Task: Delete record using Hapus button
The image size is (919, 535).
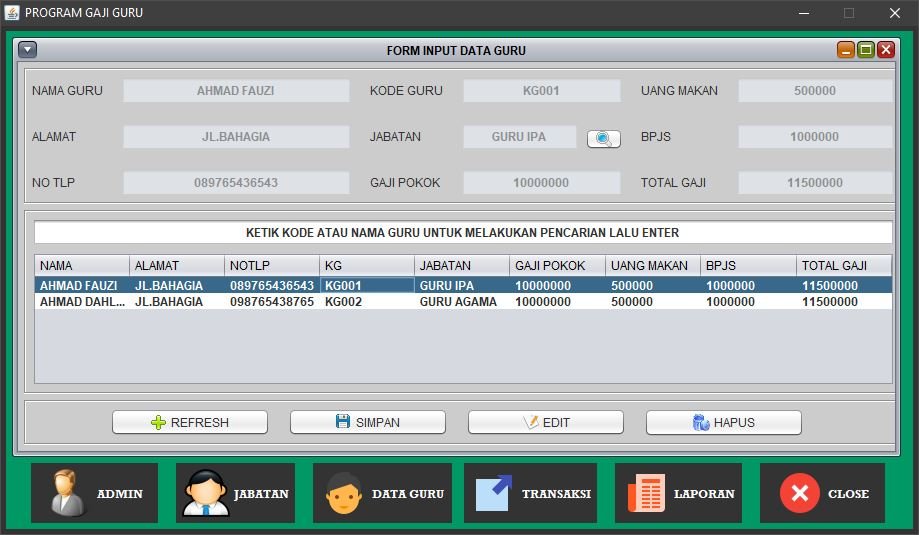Action: (x=723, y=422)
